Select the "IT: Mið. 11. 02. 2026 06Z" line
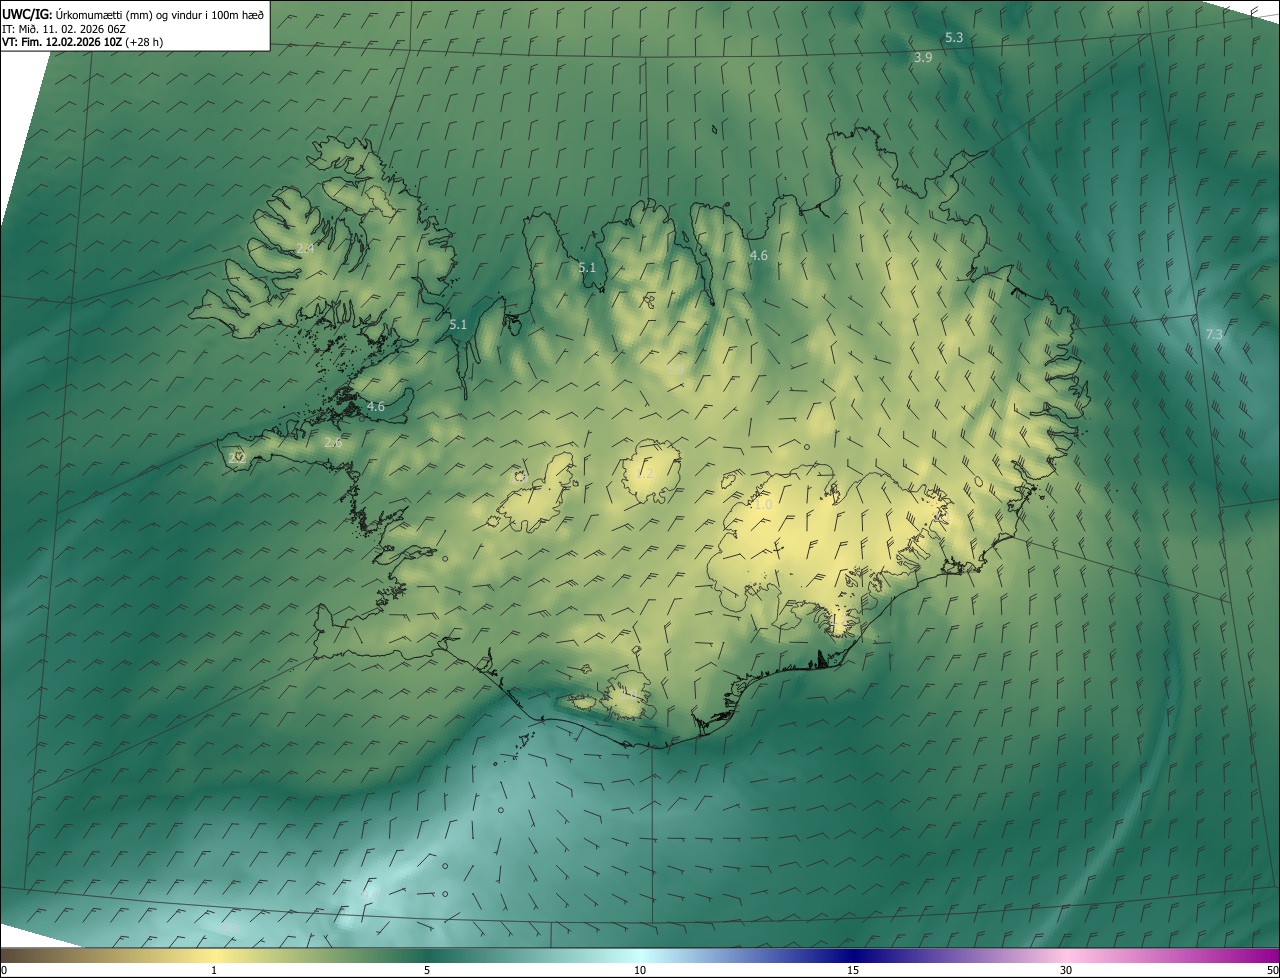 pyautogui.click(x=63, y=29)
